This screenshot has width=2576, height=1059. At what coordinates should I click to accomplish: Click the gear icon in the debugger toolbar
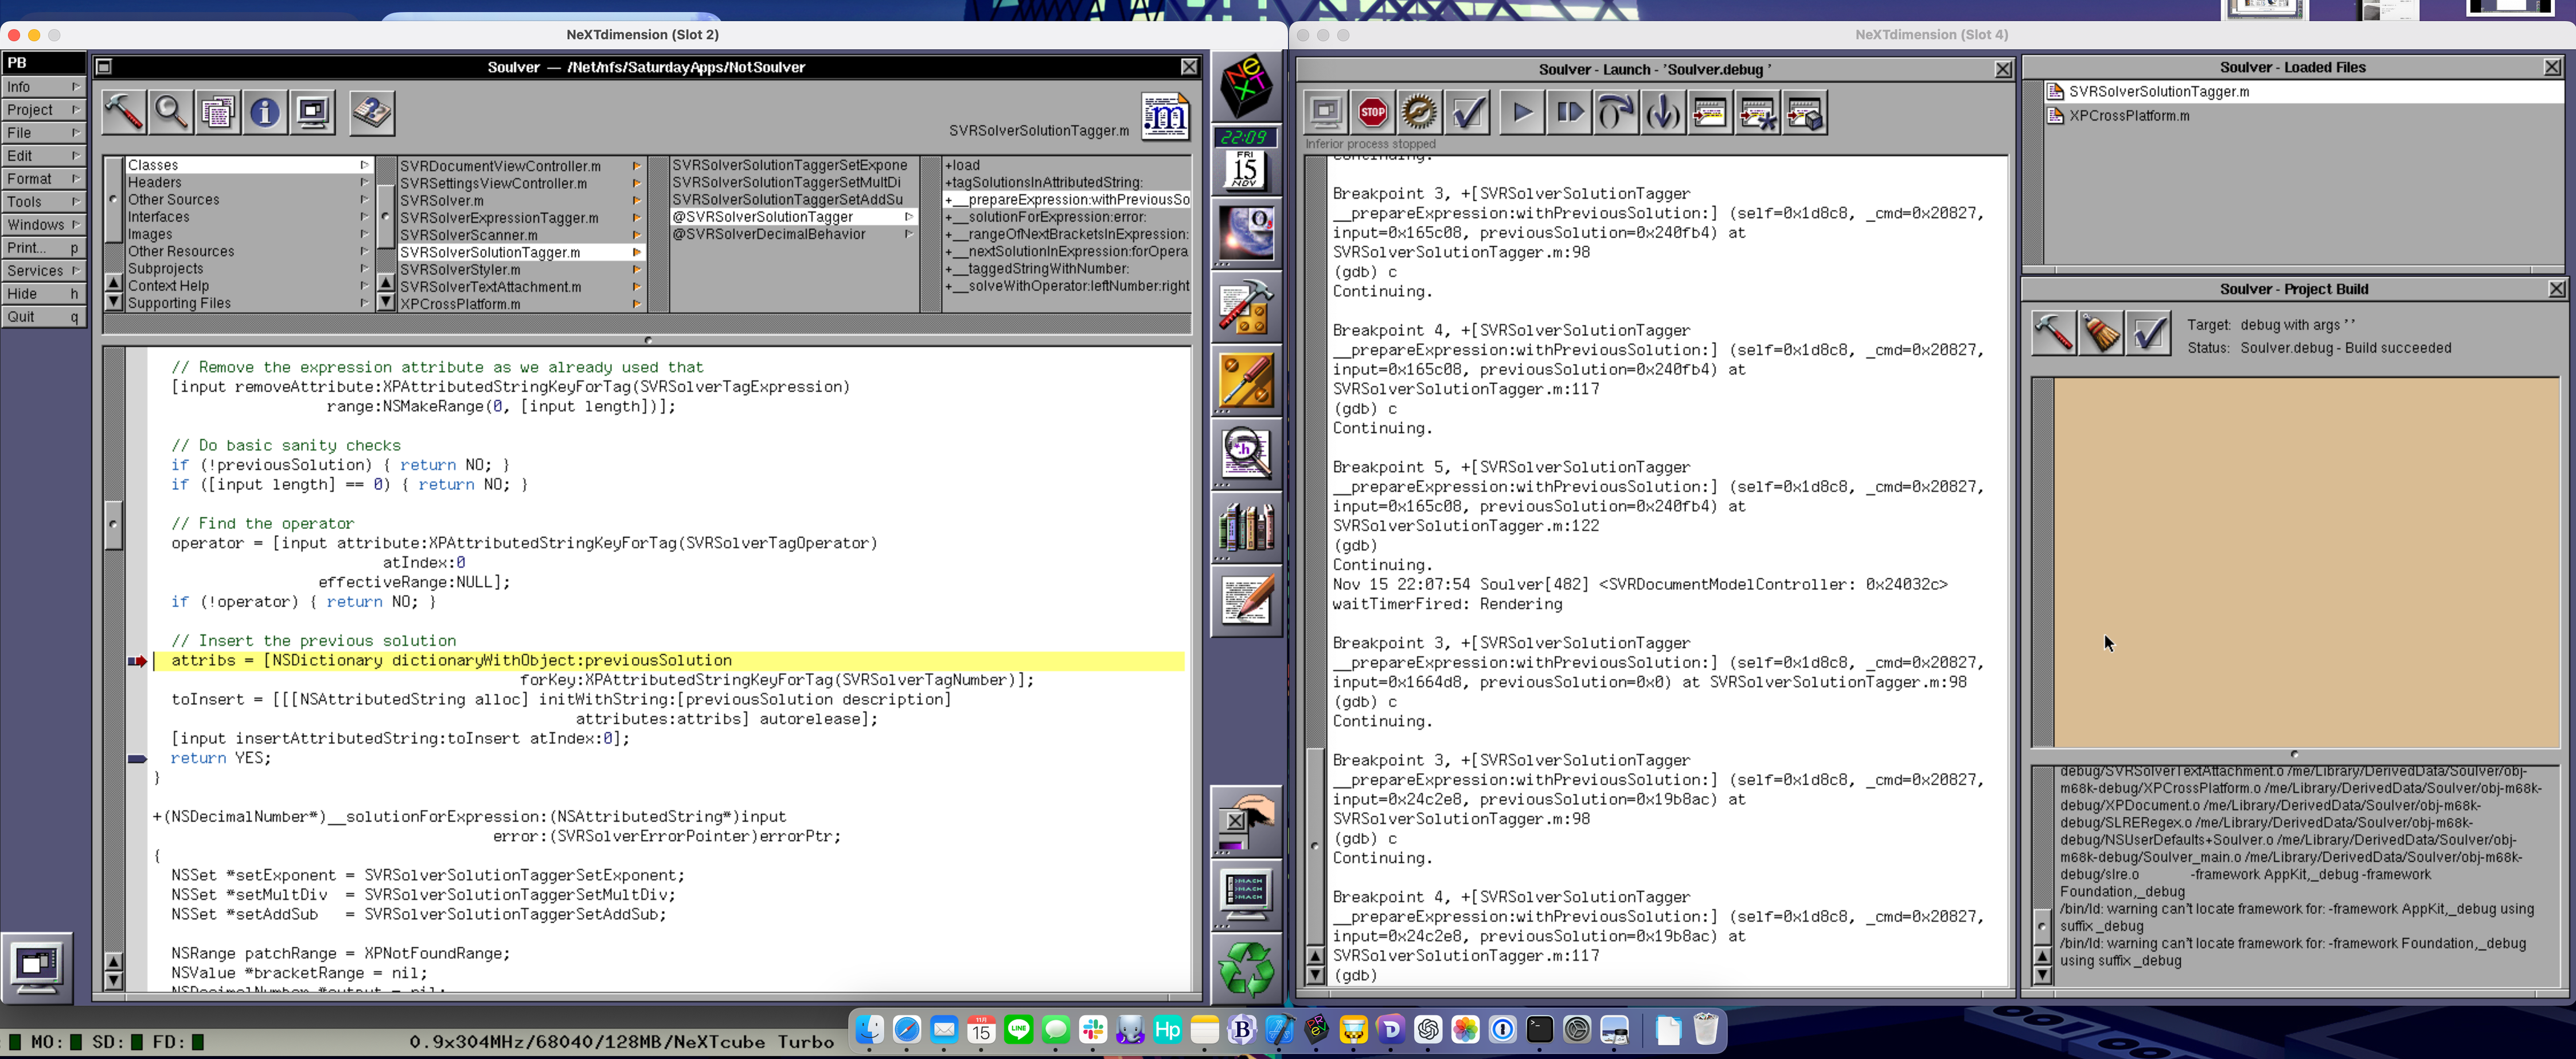pyautogui.click(x=1420, y=112)
